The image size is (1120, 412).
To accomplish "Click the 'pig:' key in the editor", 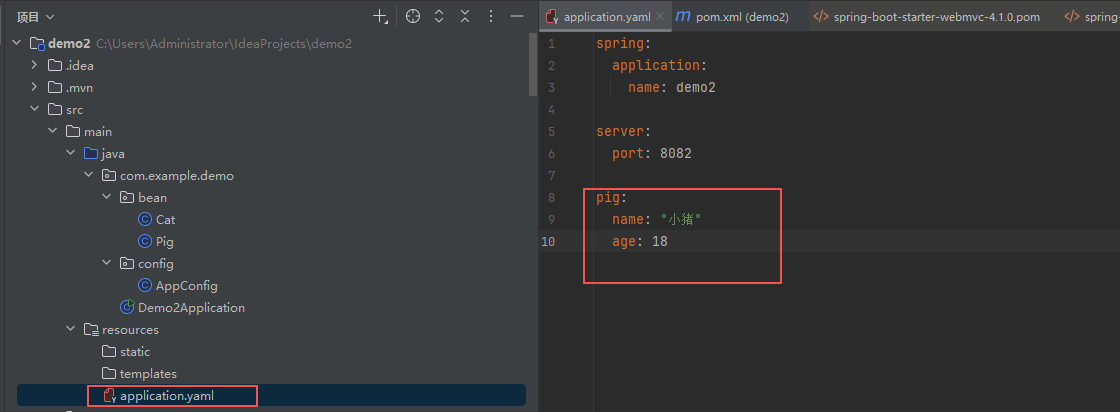I will coord(612,198).
